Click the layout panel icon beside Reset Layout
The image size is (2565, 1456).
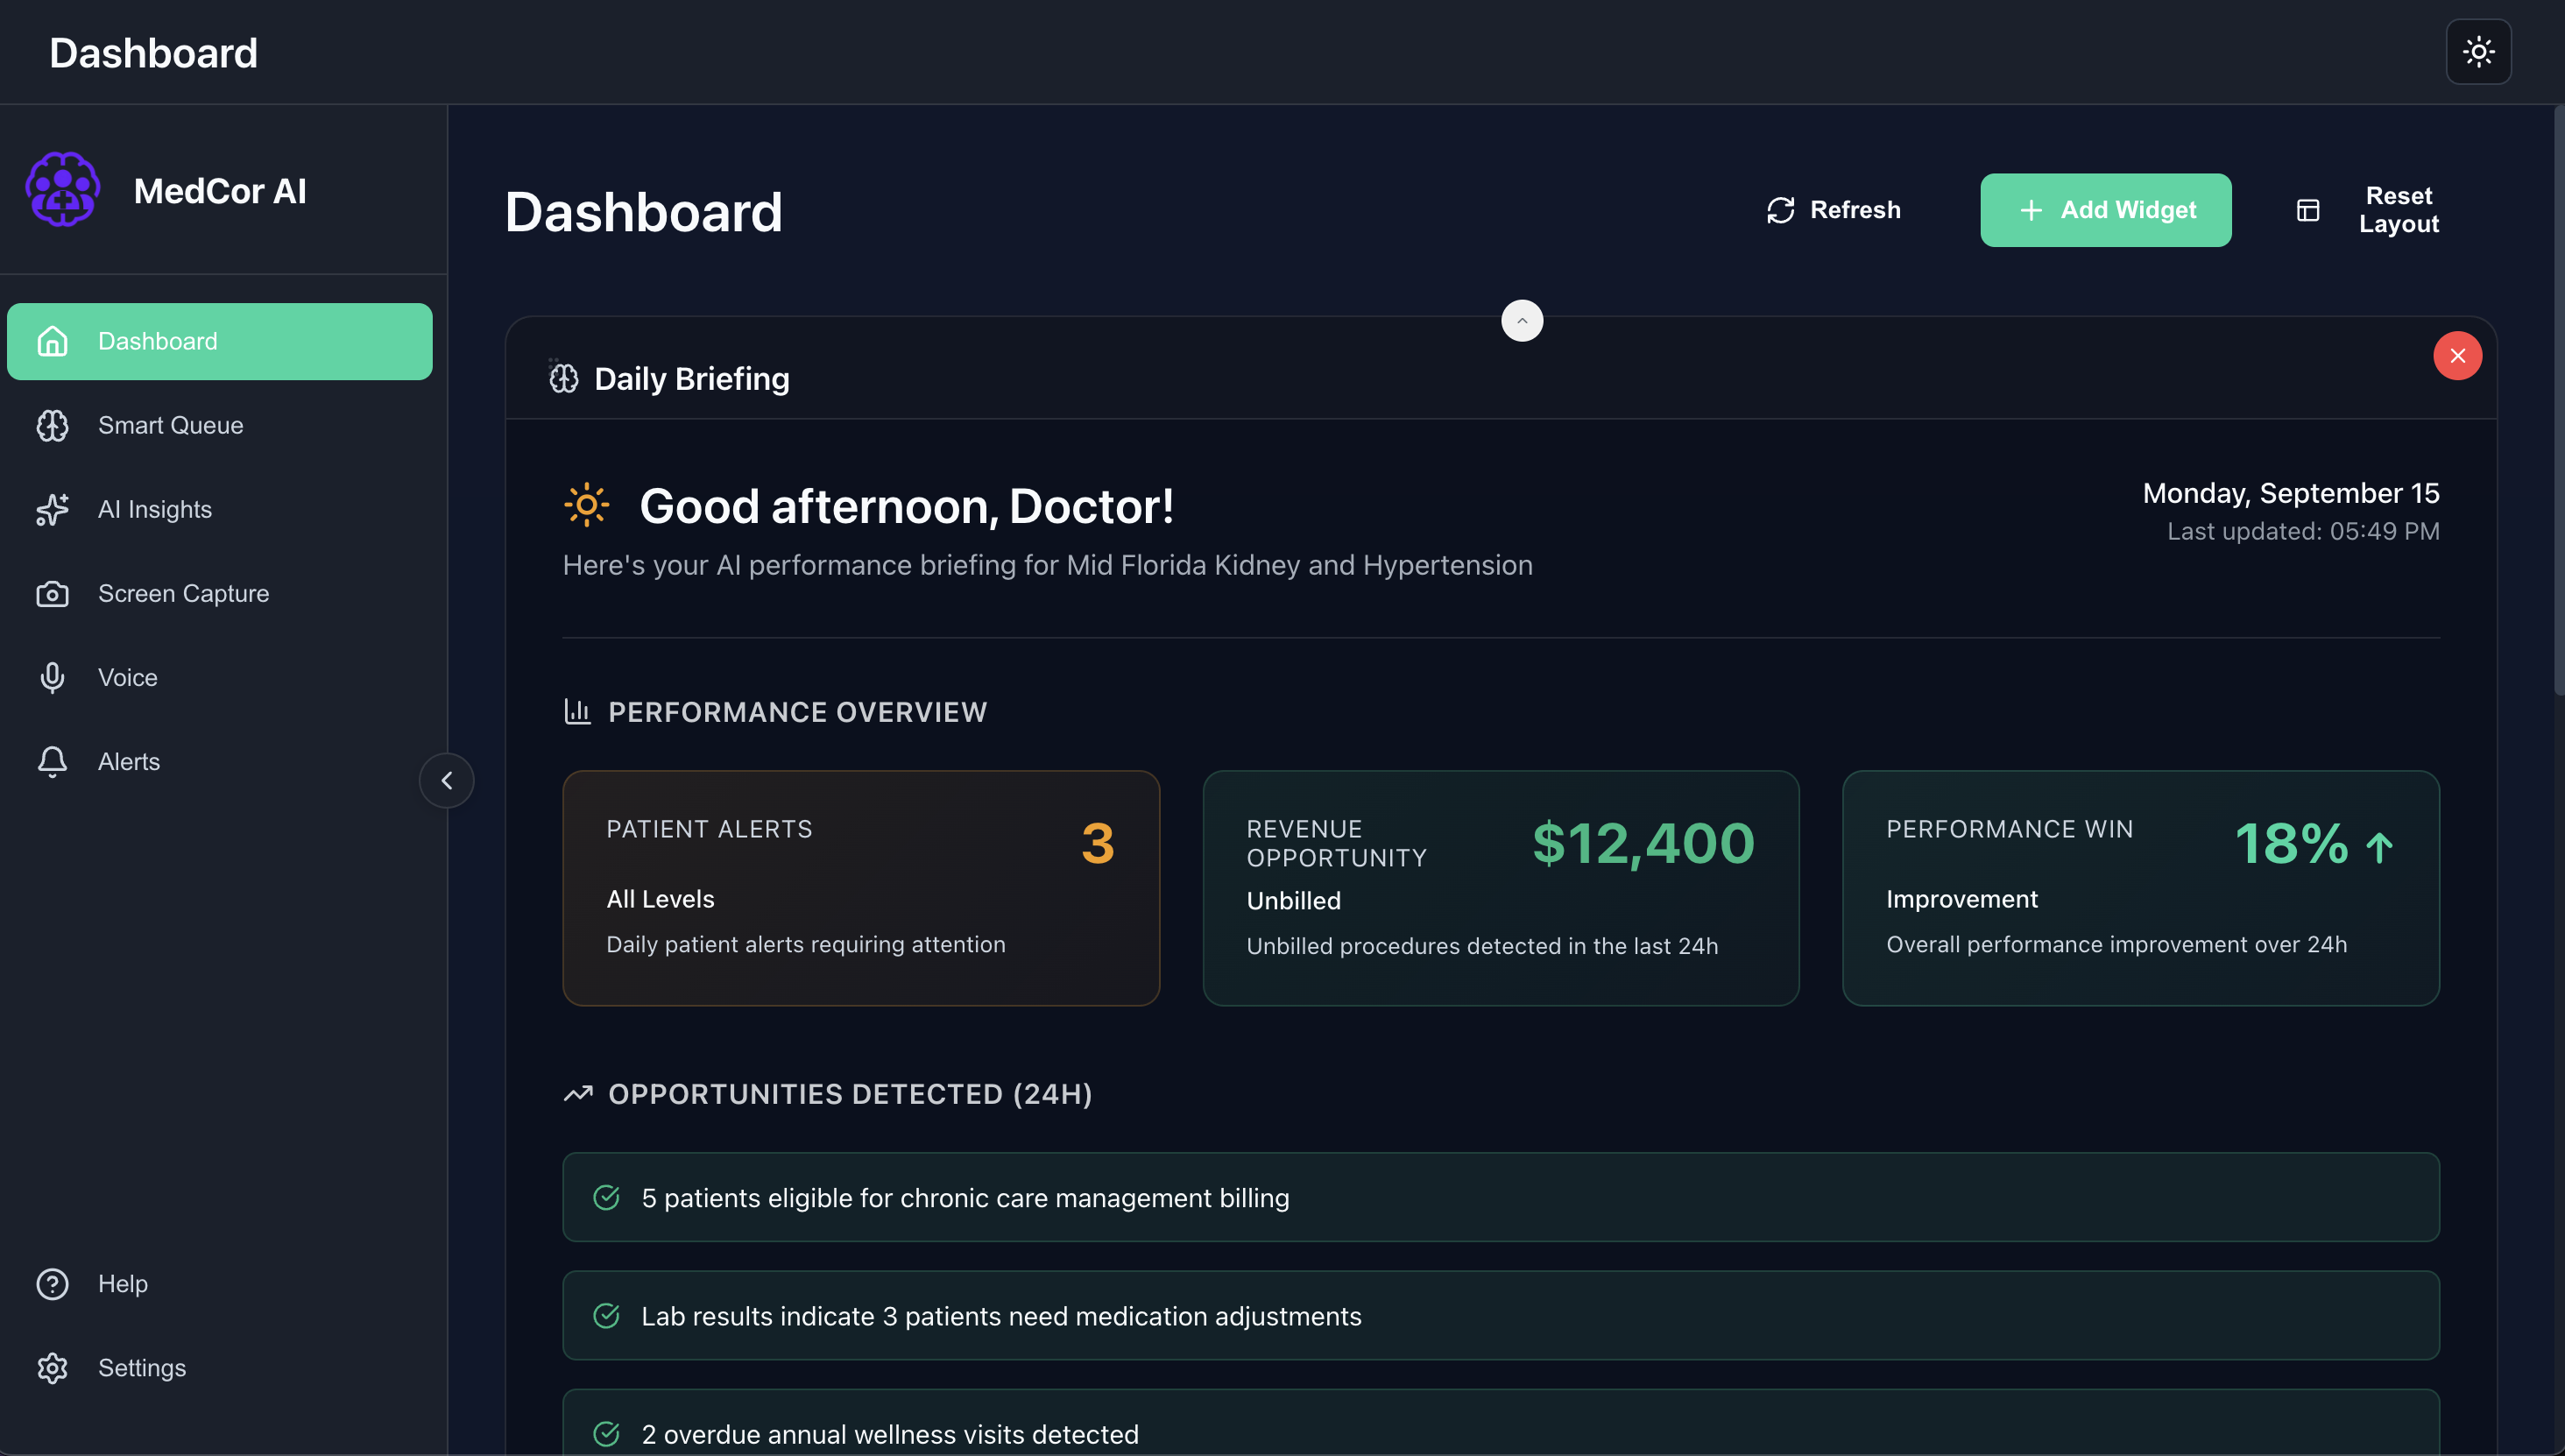pos(2307,210)
